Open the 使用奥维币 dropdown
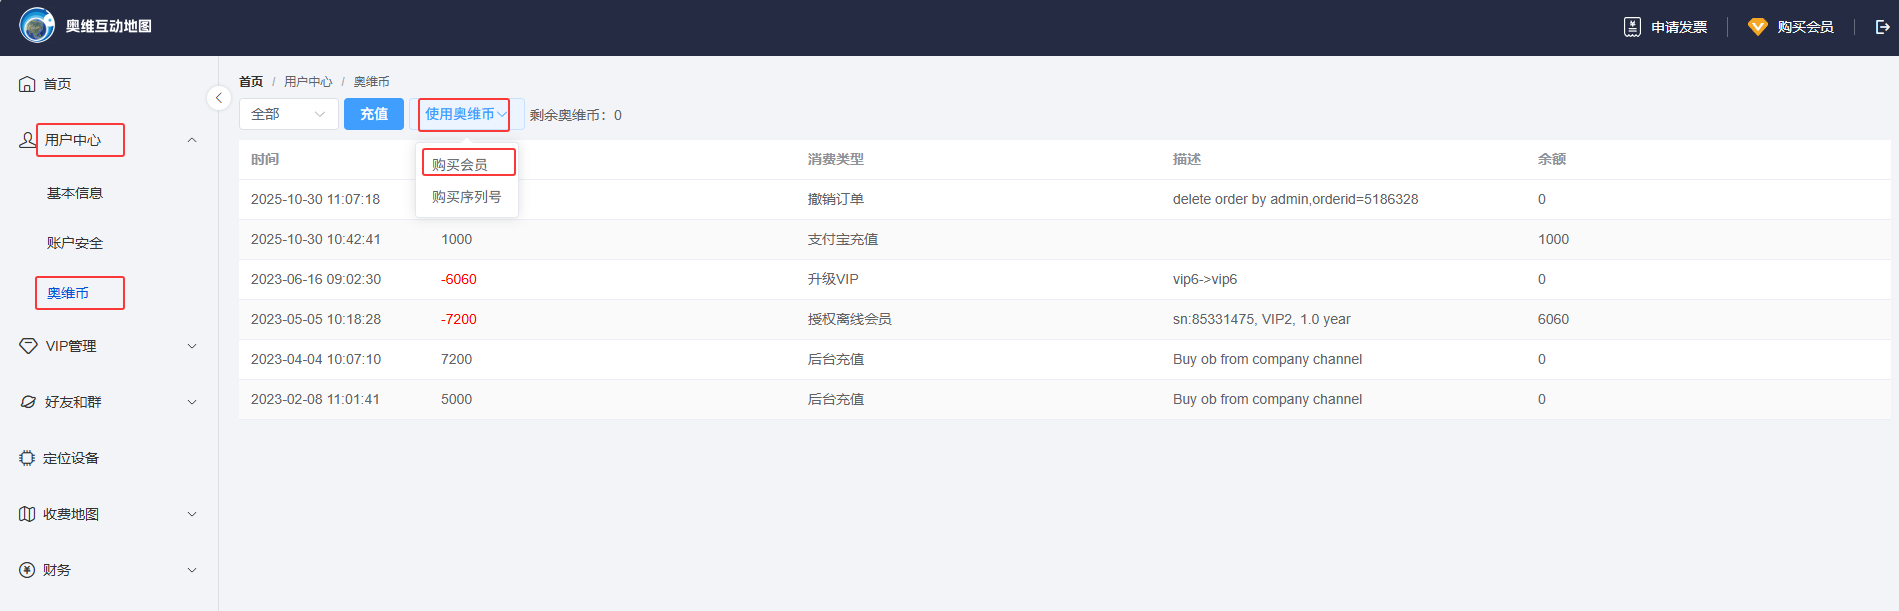1899x611 pixels. (465, 114)
